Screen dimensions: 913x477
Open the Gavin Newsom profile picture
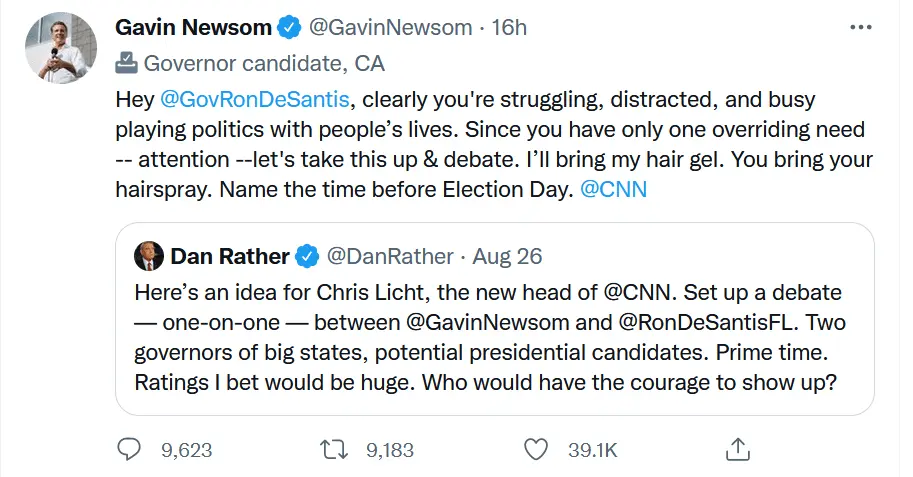tap(60, 48)
